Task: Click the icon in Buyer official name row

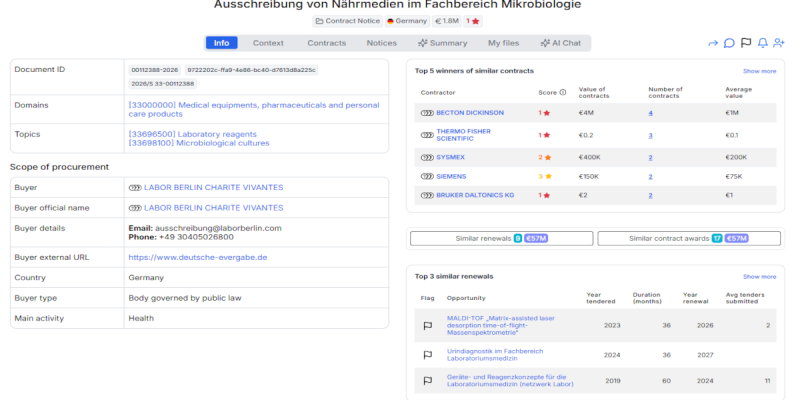Action: pos(135,208)
